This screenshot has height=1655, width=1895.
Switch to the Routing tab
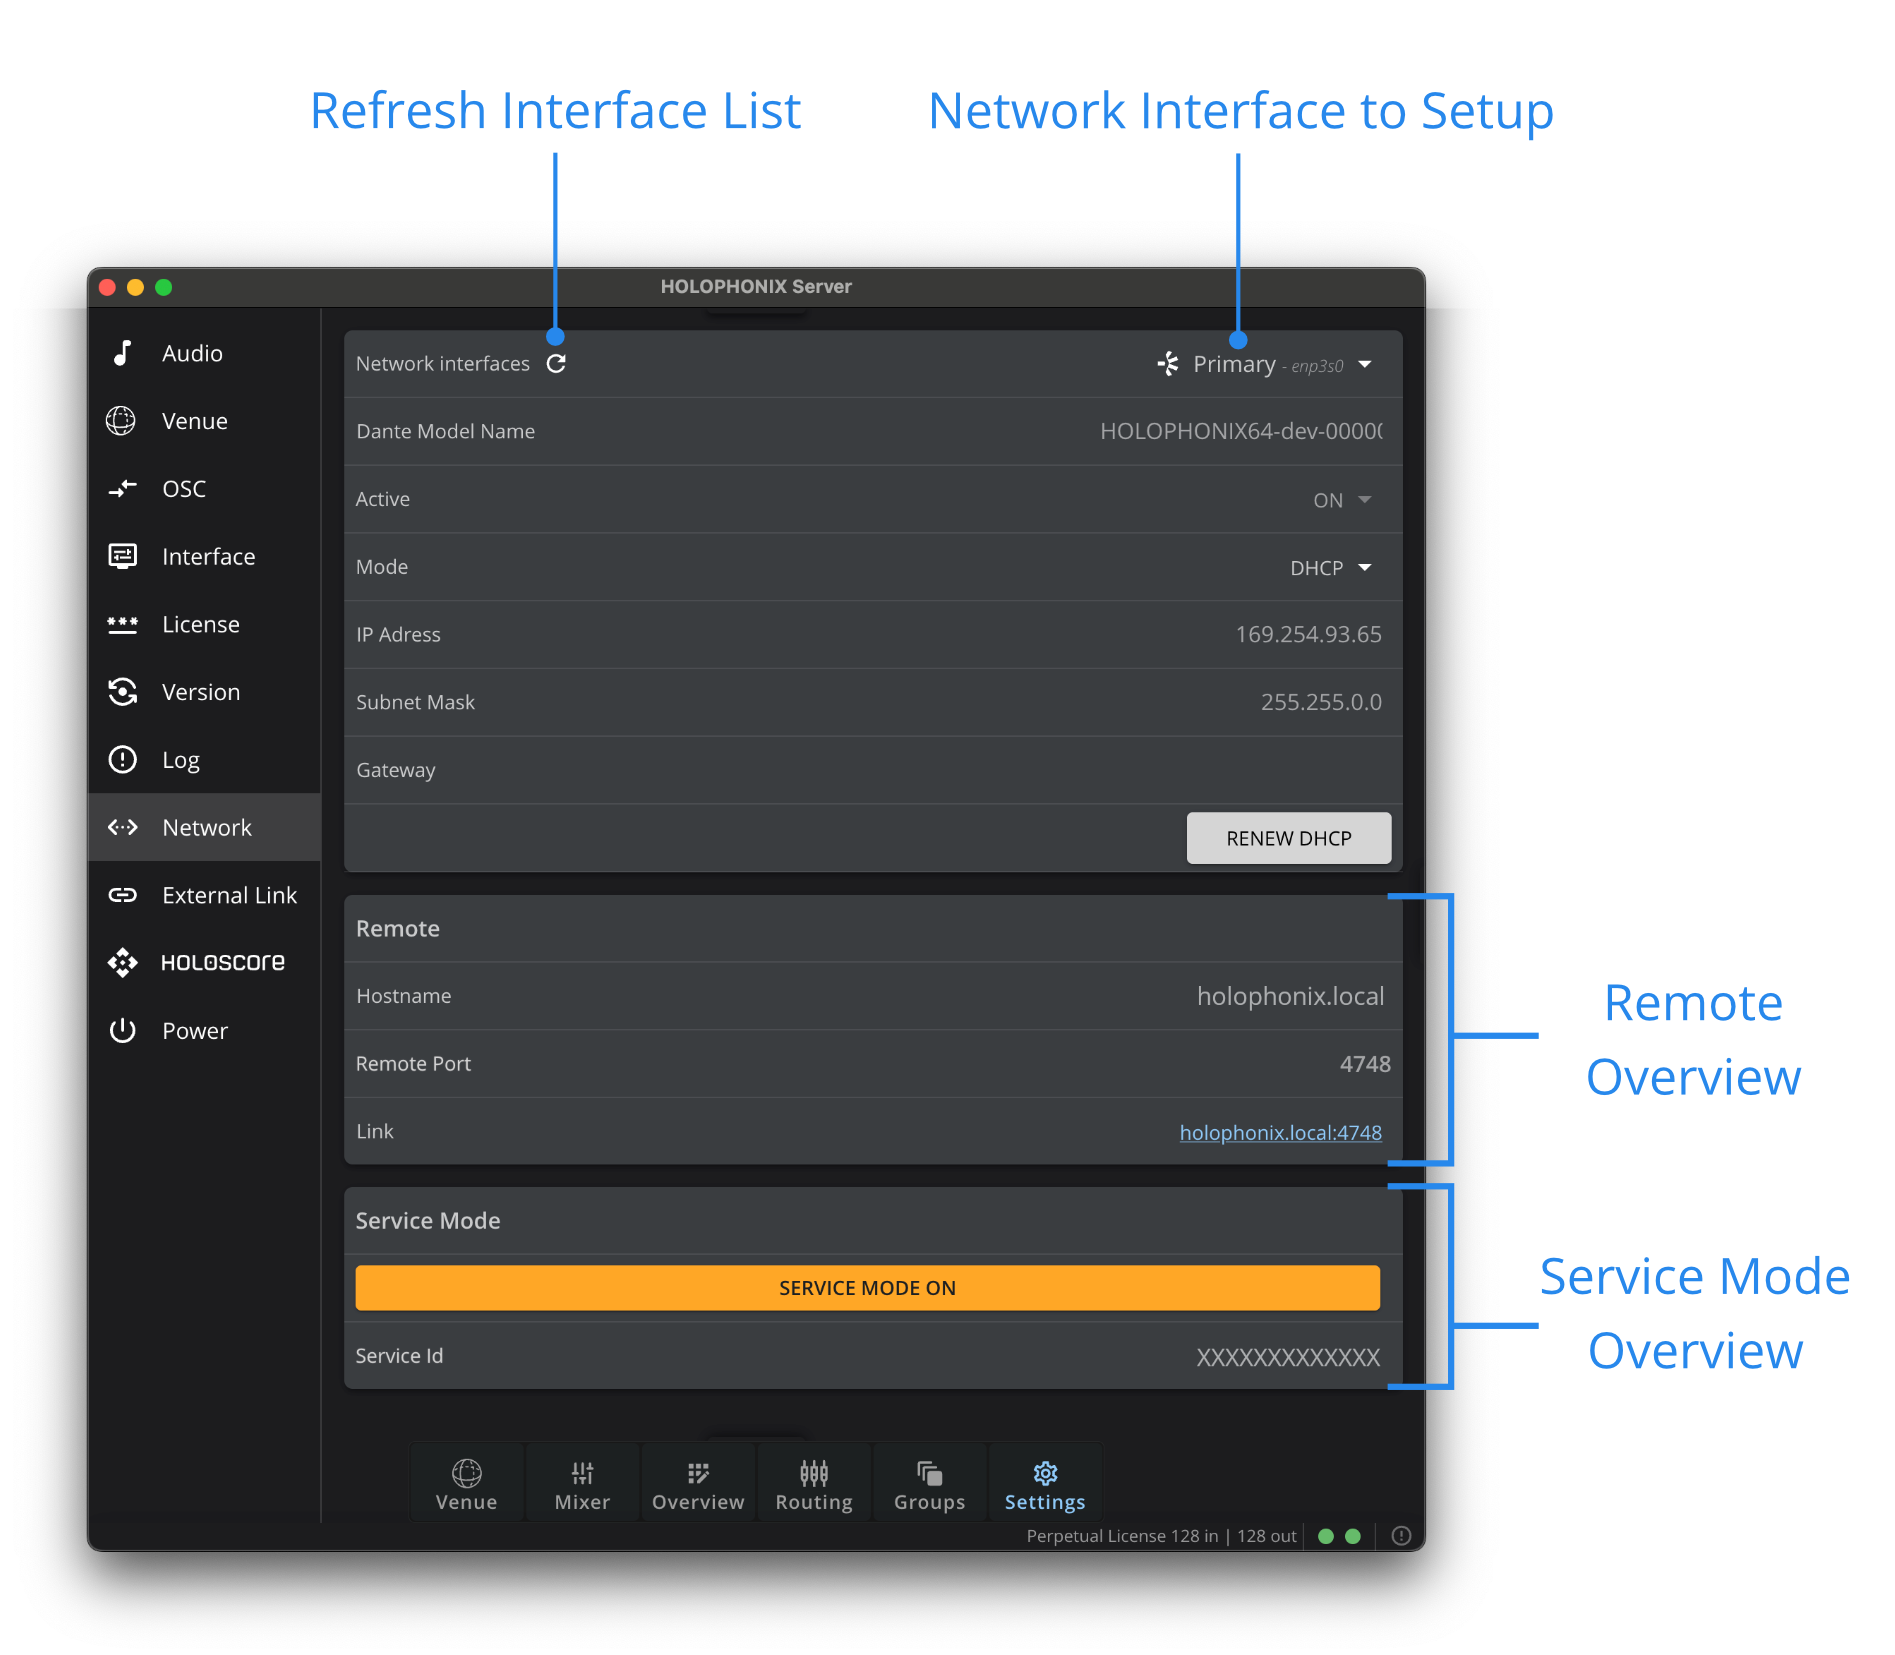tap(814, 1485)
